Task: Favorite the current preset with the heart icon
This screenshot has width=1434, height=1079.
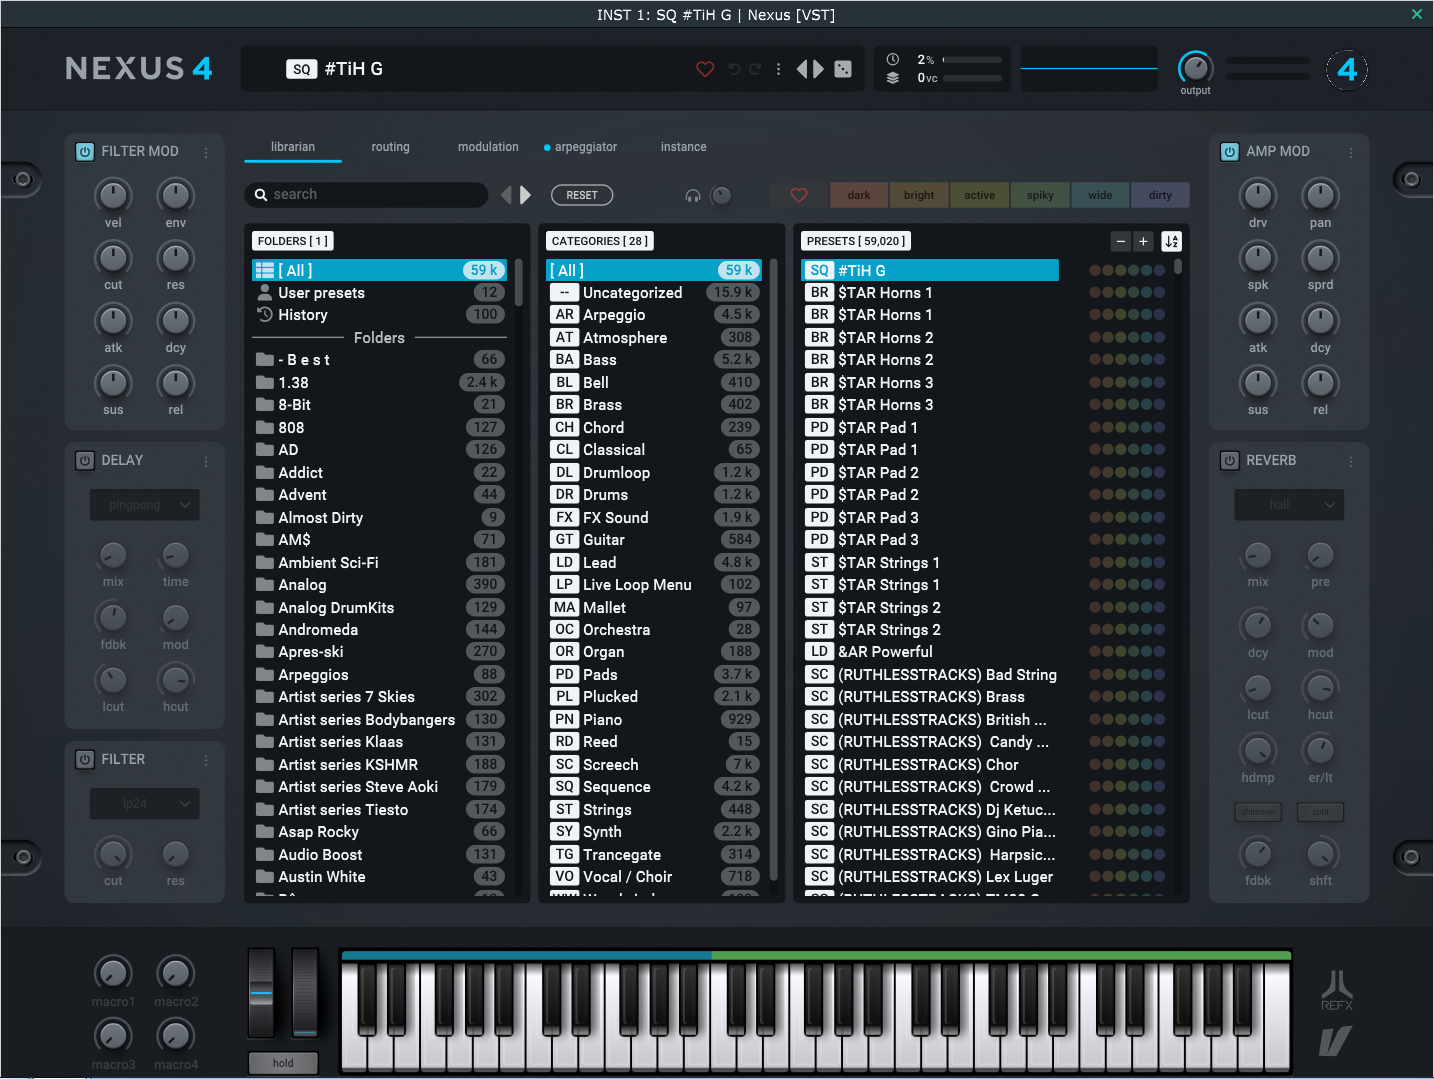Action: 705,69
